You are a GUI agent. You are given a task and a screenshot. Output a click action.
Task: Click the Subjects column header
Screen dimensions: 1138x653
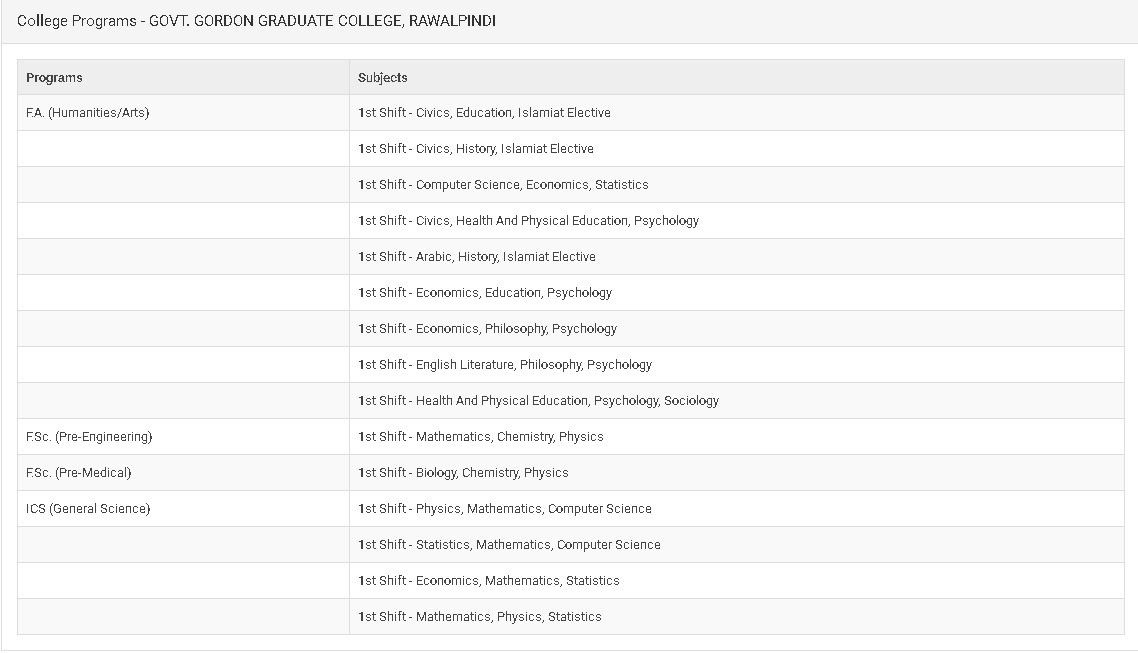coord(383,77)
